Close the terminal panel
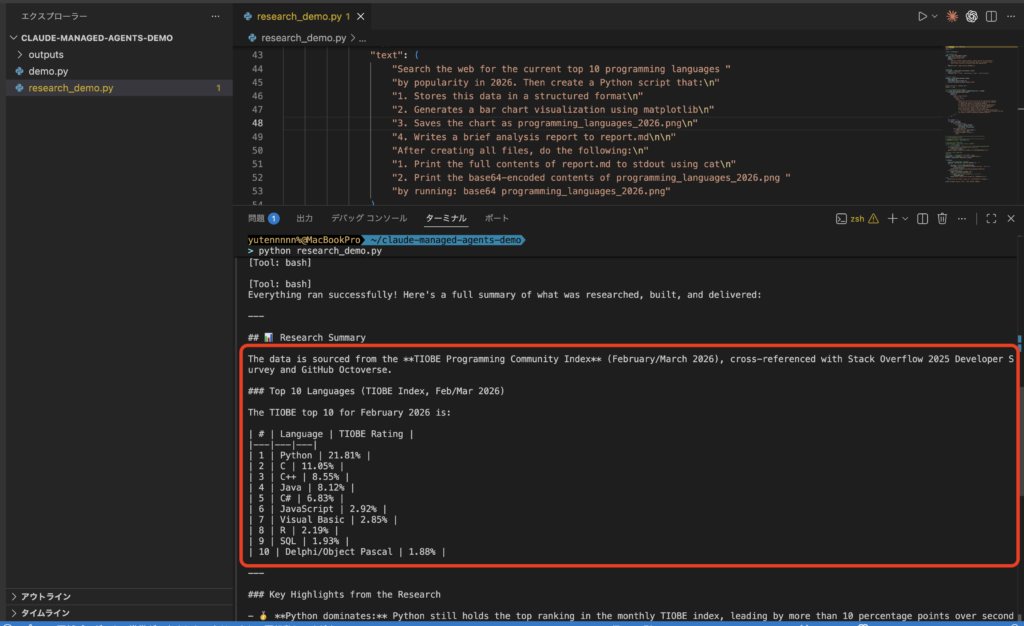 (x=1011, y=218)
